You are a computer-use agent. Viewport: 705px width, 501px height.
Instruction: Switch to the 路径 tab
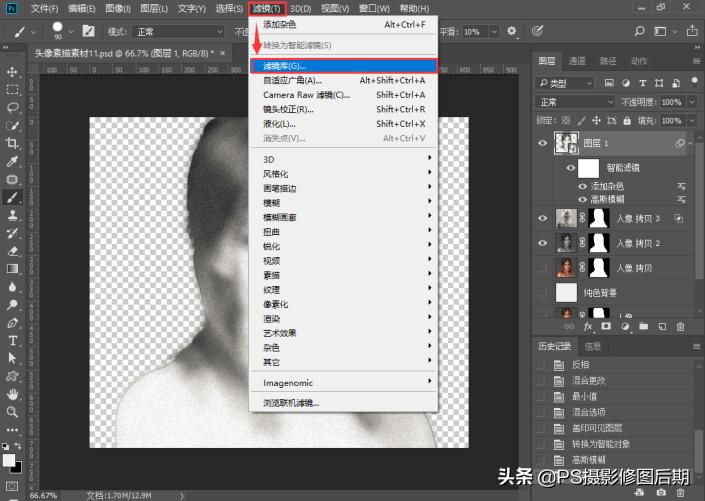tap(608, 61)
